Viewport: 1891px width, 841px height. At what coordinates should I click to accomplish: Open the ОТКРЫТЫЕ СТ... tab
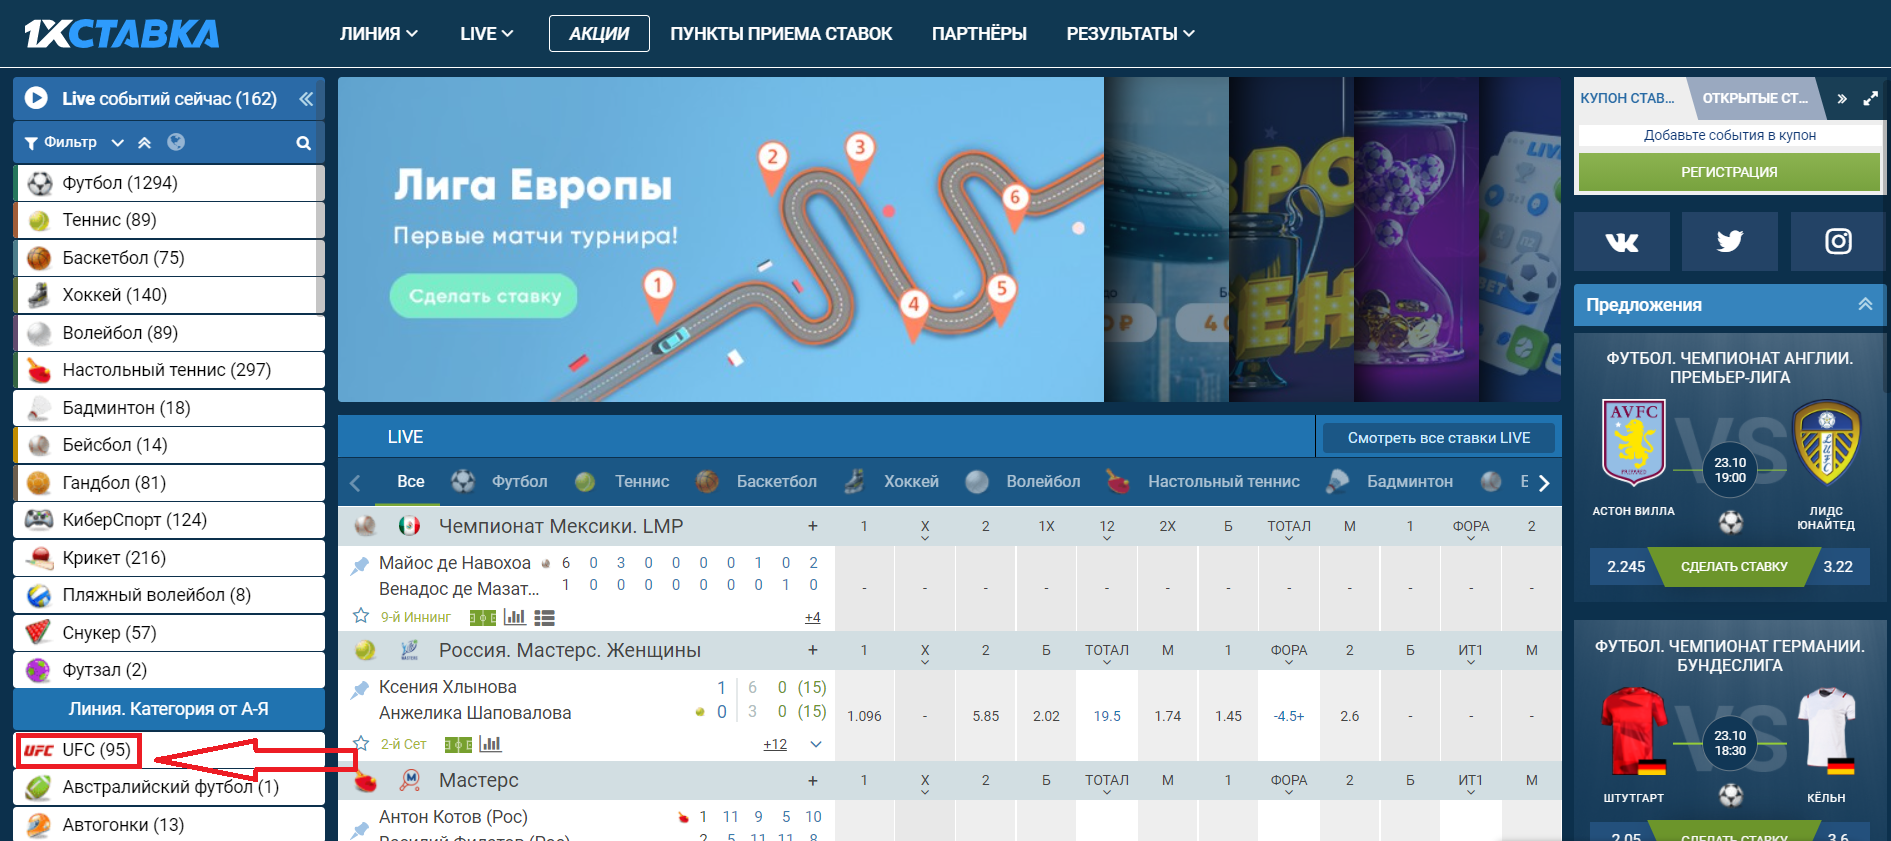[x=1755, y=98]
